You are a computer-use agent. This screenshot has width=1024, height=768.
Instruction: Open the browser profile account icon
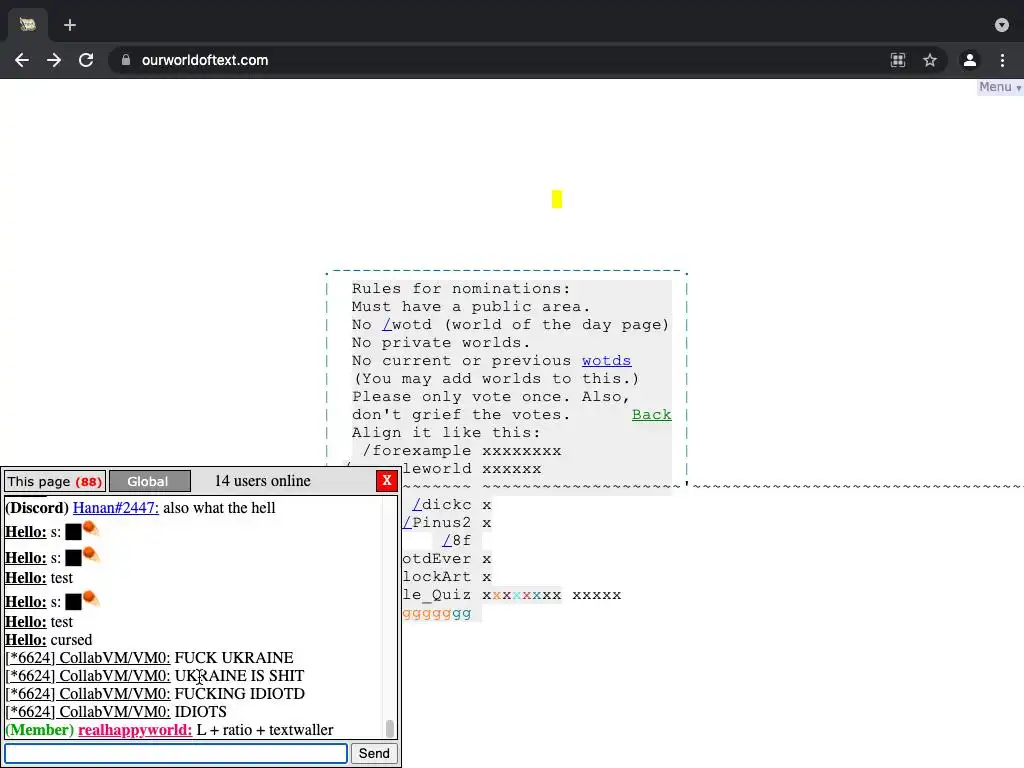[970, 60]
